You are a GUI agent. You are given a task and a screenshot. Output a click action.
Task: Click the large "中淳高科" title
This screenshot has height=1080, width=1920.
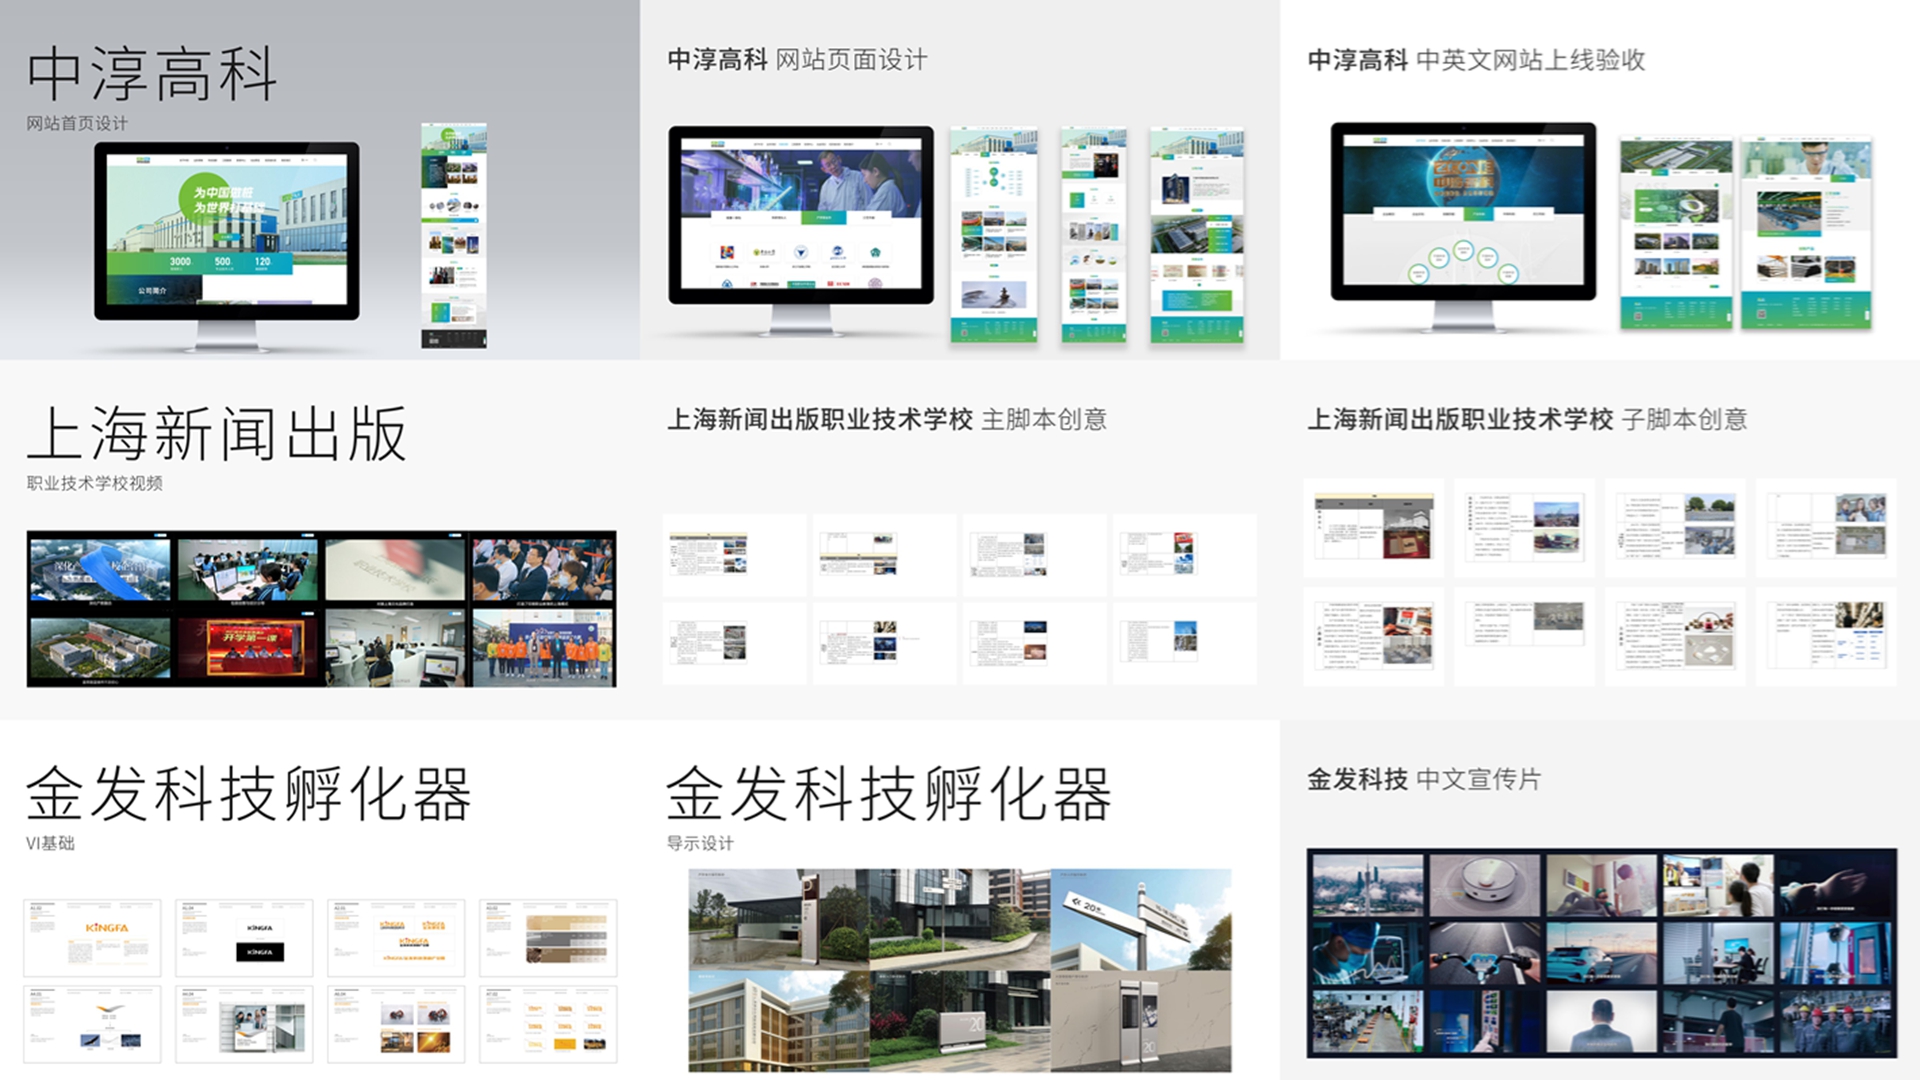tap(152, 74)
